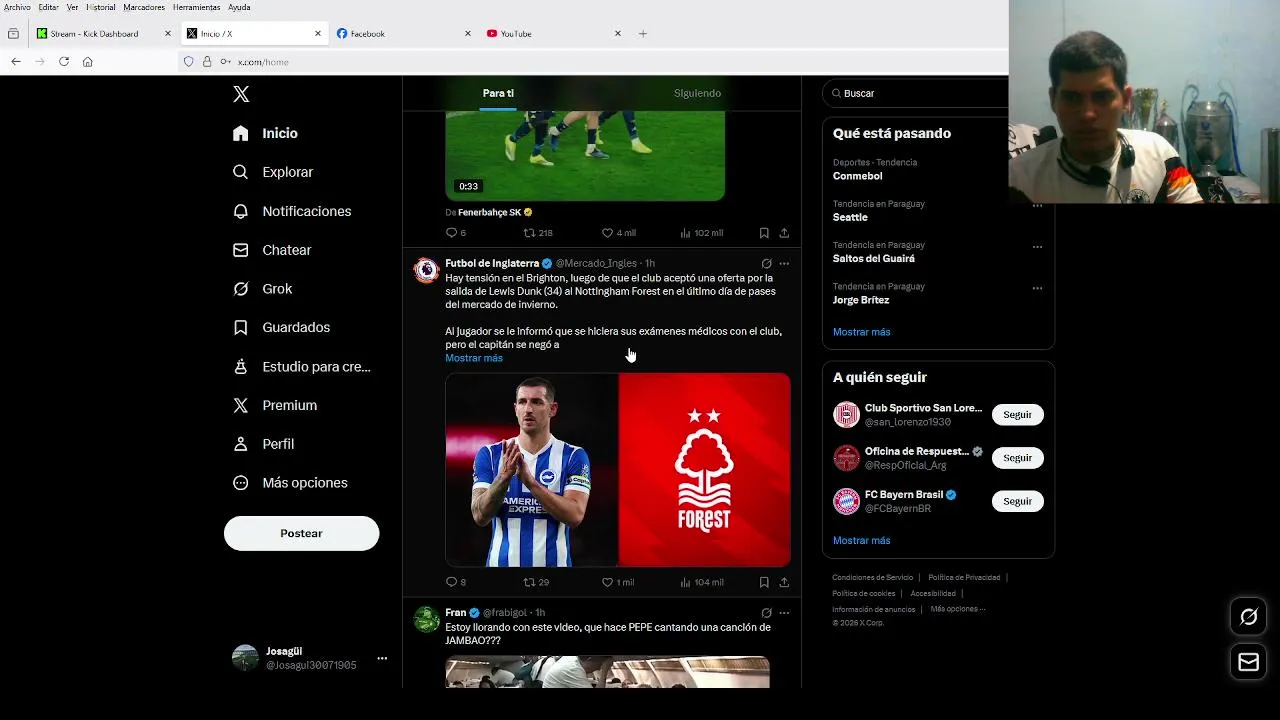Open Guardados bookmarks

tap(281, 327)
